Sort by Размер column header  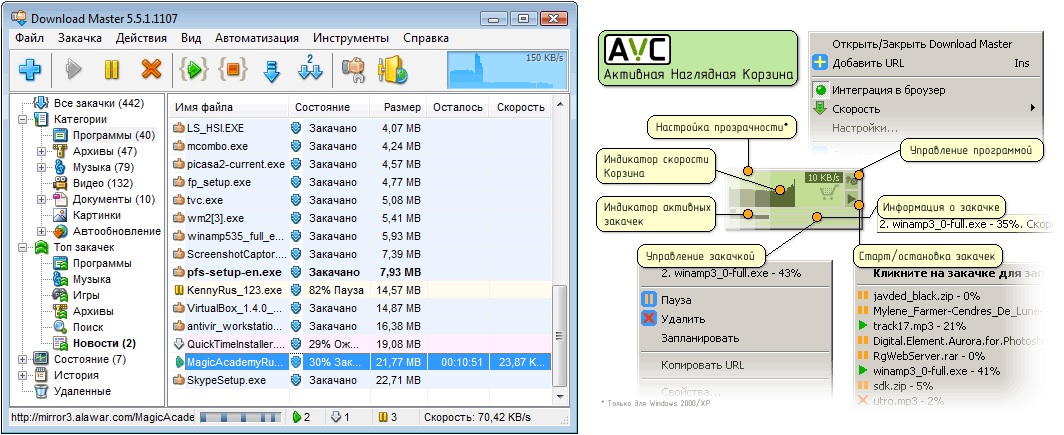398,107
